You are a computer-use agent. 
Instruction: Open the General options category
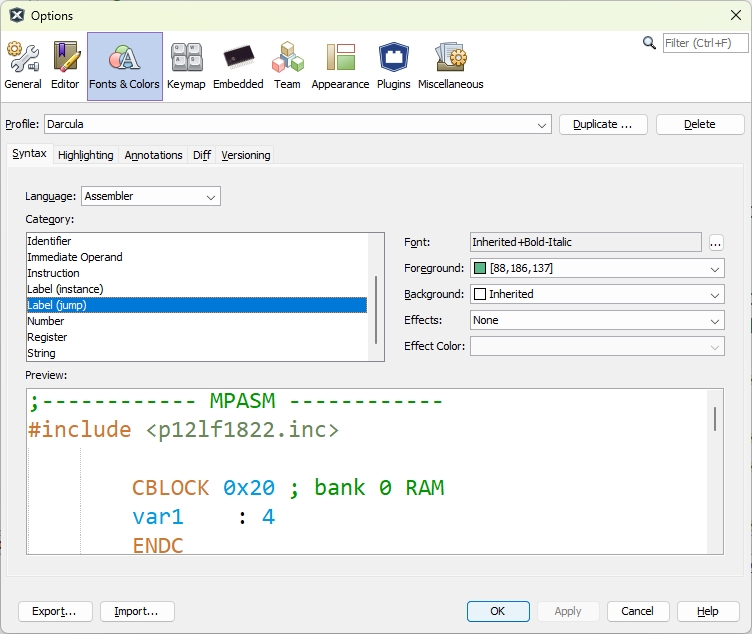pos(23,66)
